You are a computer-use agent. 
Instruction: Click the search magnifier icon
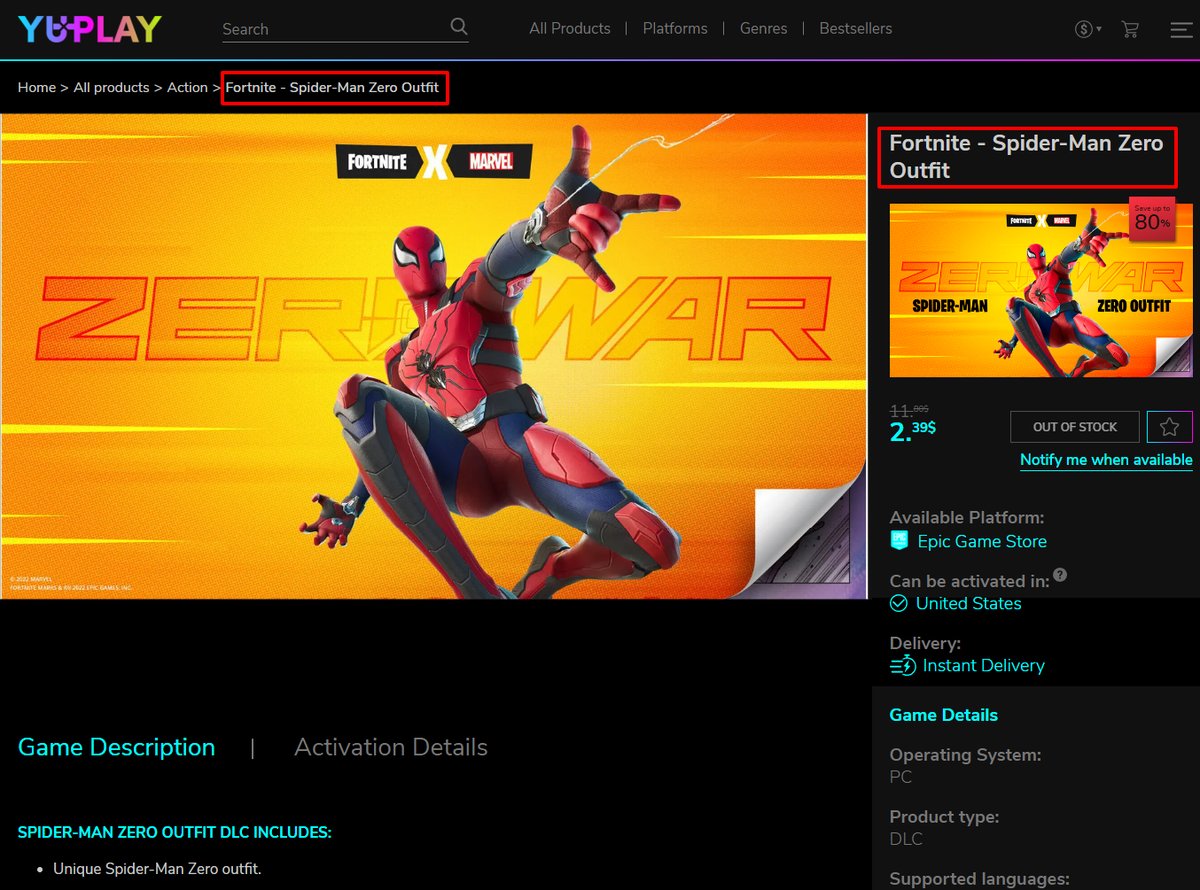(x=459, y=27)
